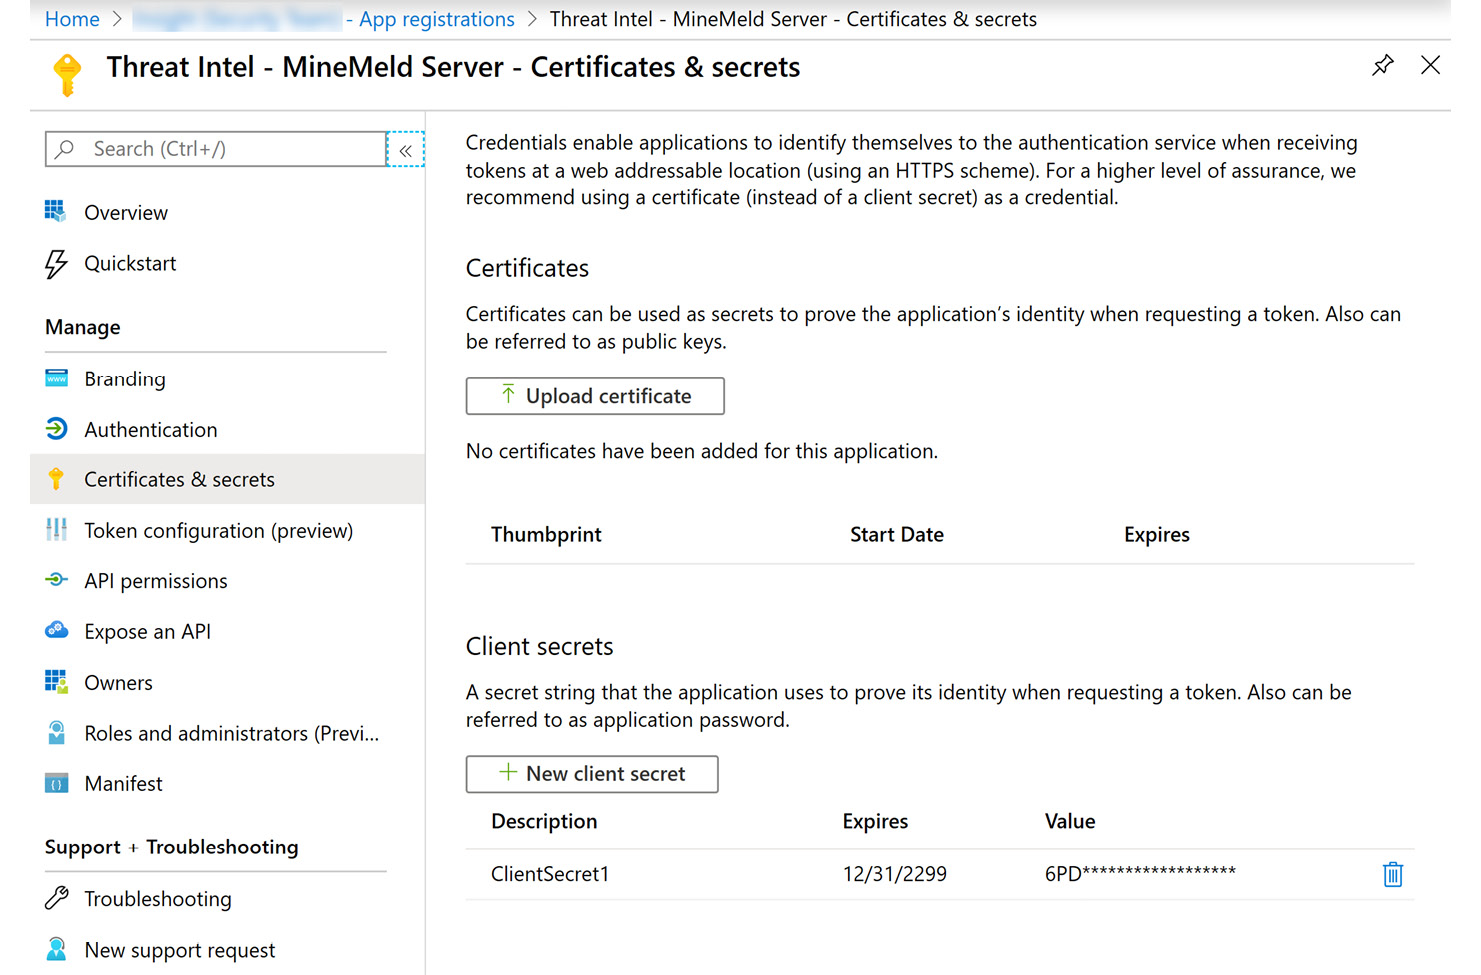
Task: Click the Authentication arrow icon
Action: click(56, 429)
